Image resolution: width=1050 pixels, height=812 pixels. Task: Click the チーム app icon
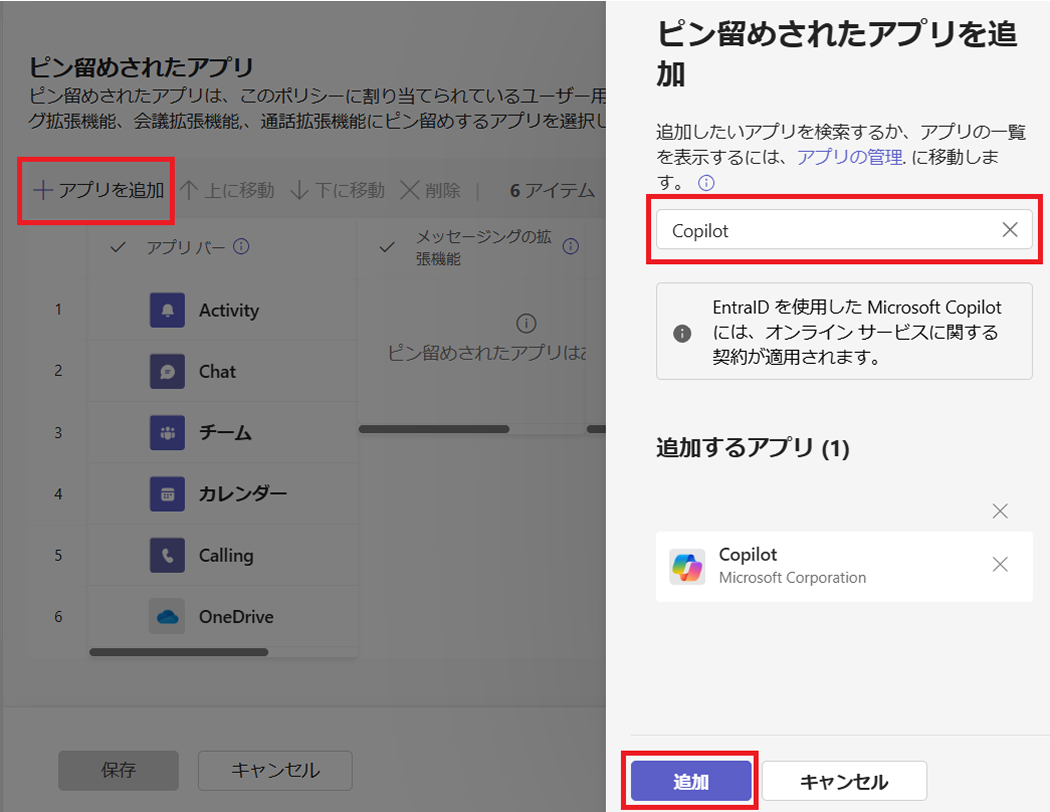[x=167, y=433]
